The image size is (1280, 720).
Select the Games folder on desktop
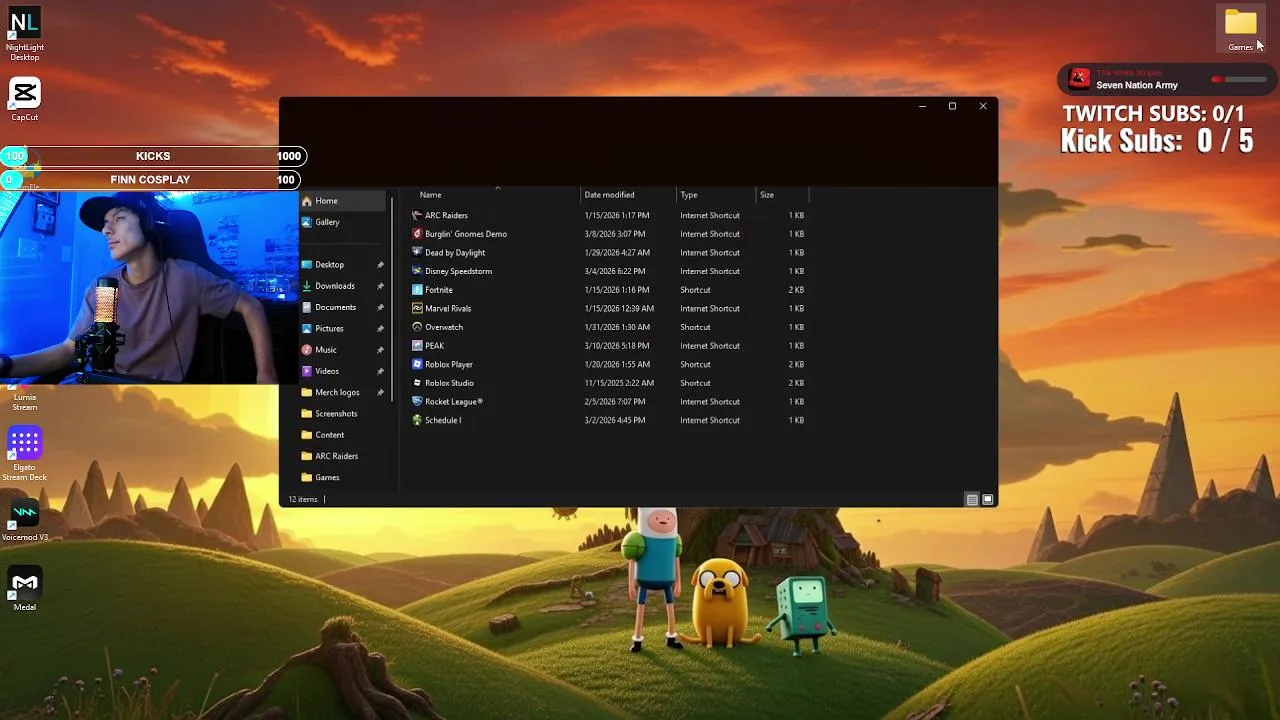coord(1240,29)
